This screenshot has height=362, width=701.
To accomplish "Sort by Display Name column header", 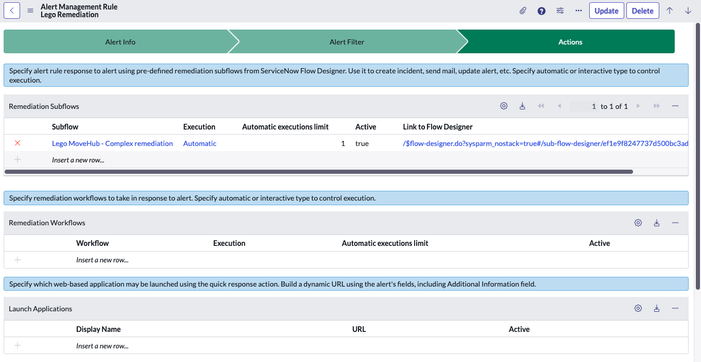I will (98, 329).
